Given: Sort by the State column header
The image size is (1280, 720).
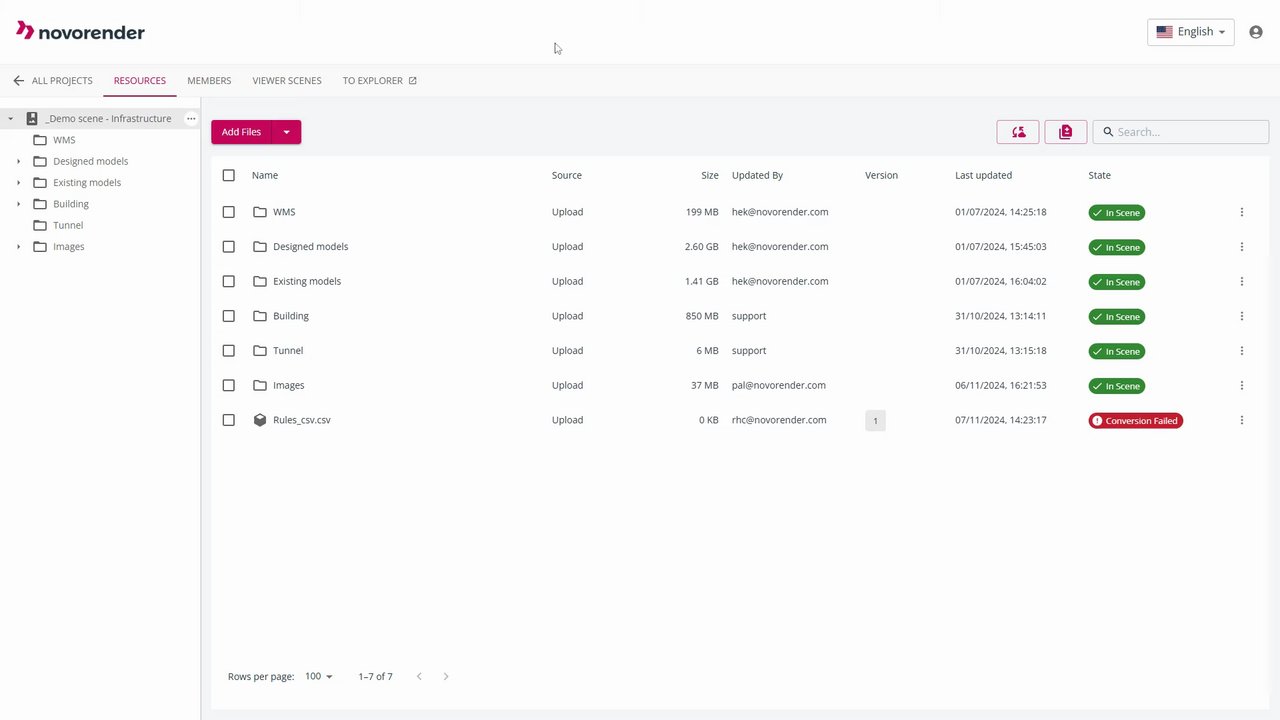Looking at the screenshot, I should click(1100, 175).
